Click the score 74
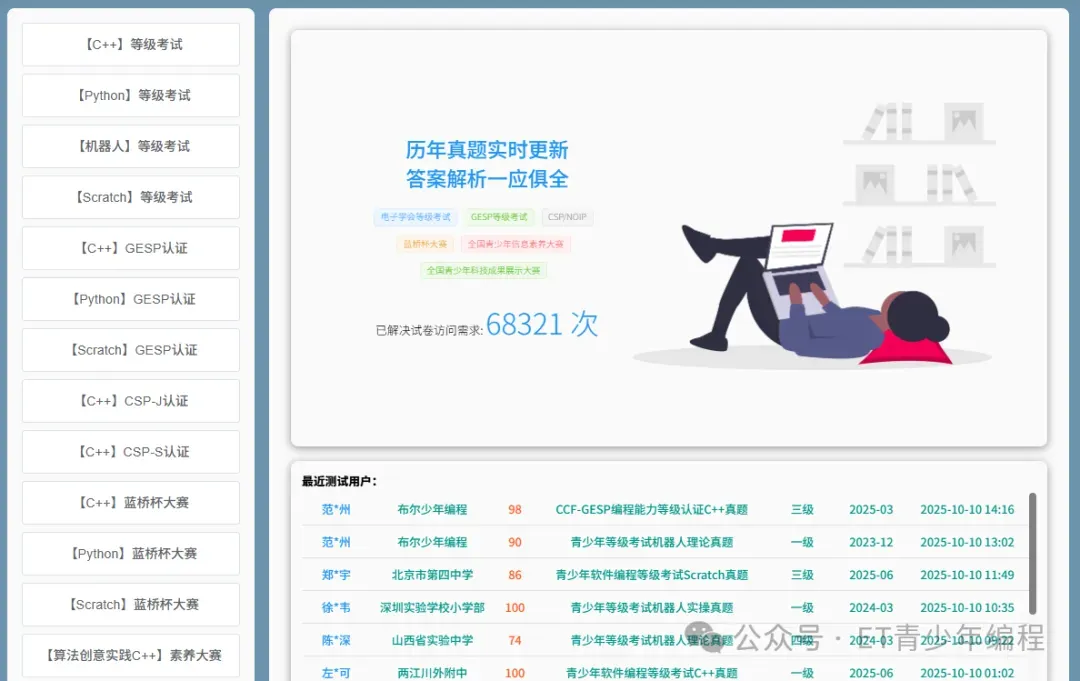 [515, 640]
